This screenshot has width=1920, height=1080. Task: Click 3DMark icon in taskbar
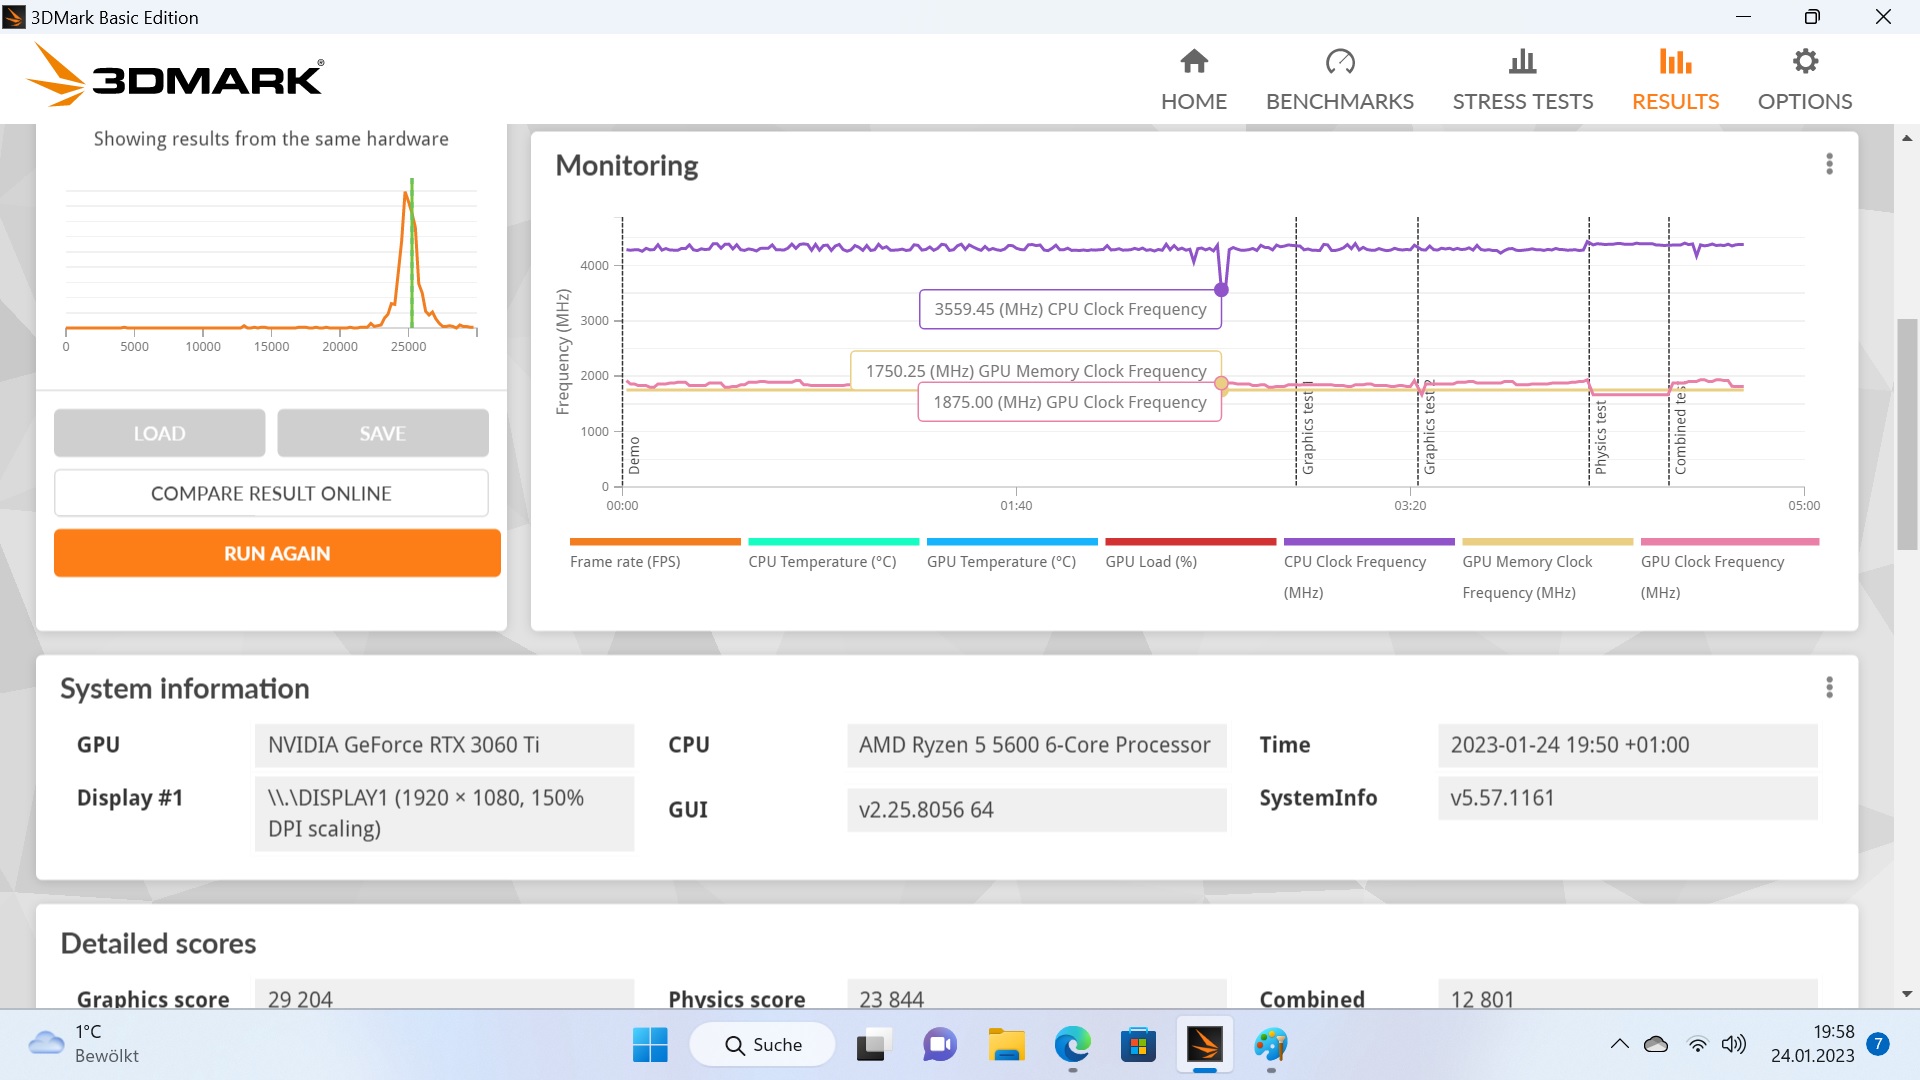pos(1205,1045)
